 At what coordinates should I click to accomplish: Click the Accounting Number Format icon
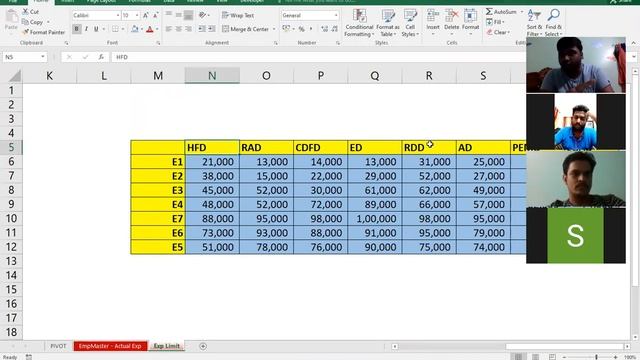286,29
